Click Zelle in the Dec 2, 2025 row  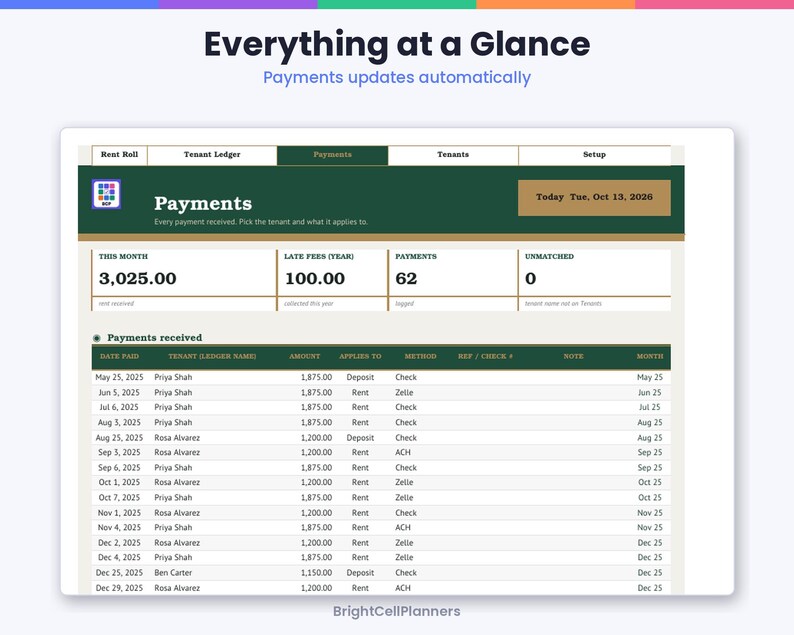(404, 542)
